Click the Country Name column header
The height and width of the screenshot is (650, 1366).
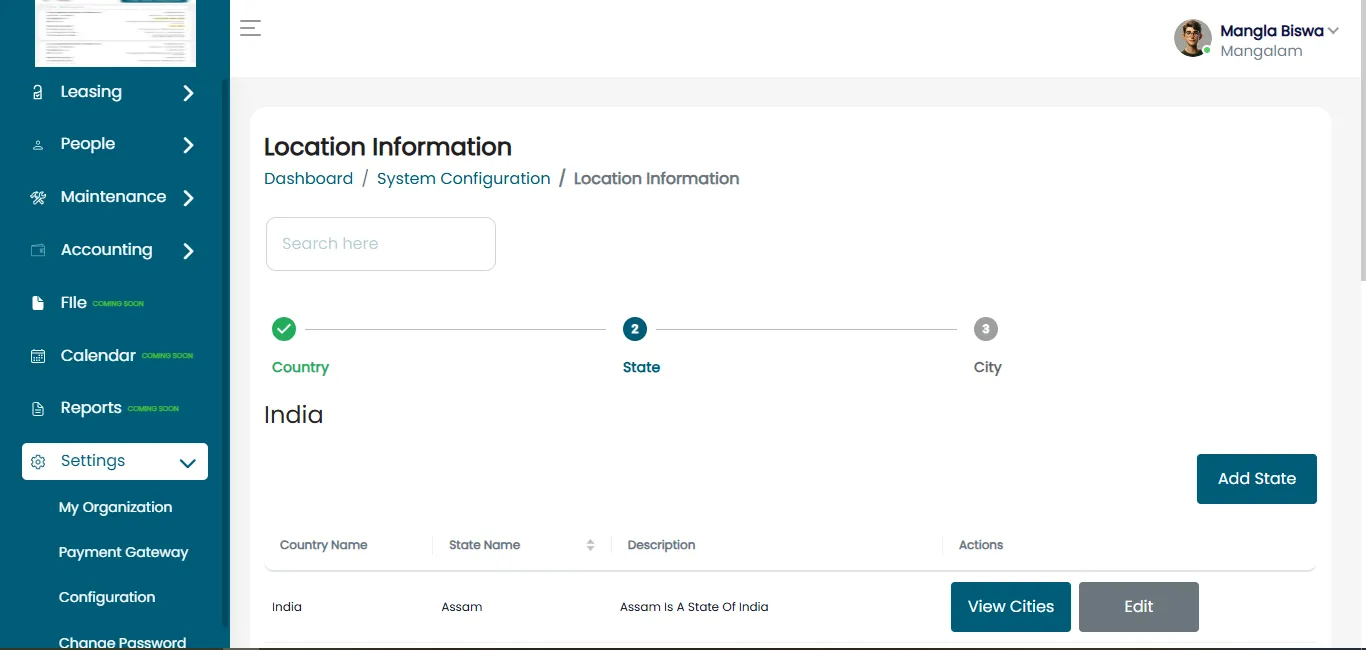pyautogui.click(x=323, y=545)
